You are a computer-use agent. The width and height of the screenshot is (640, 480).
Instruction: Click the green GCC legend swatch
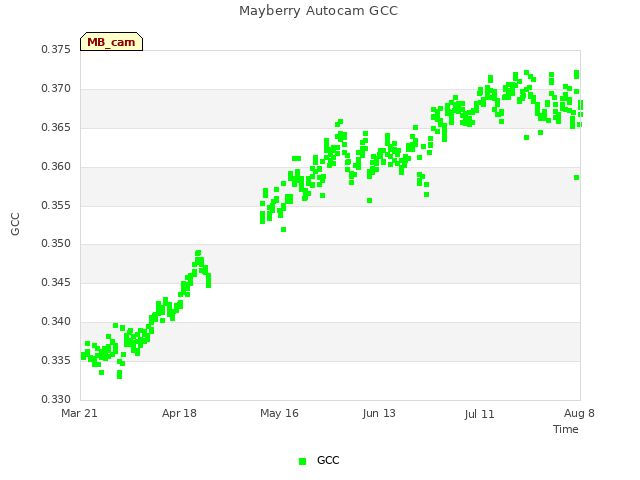tap(302, 461)
